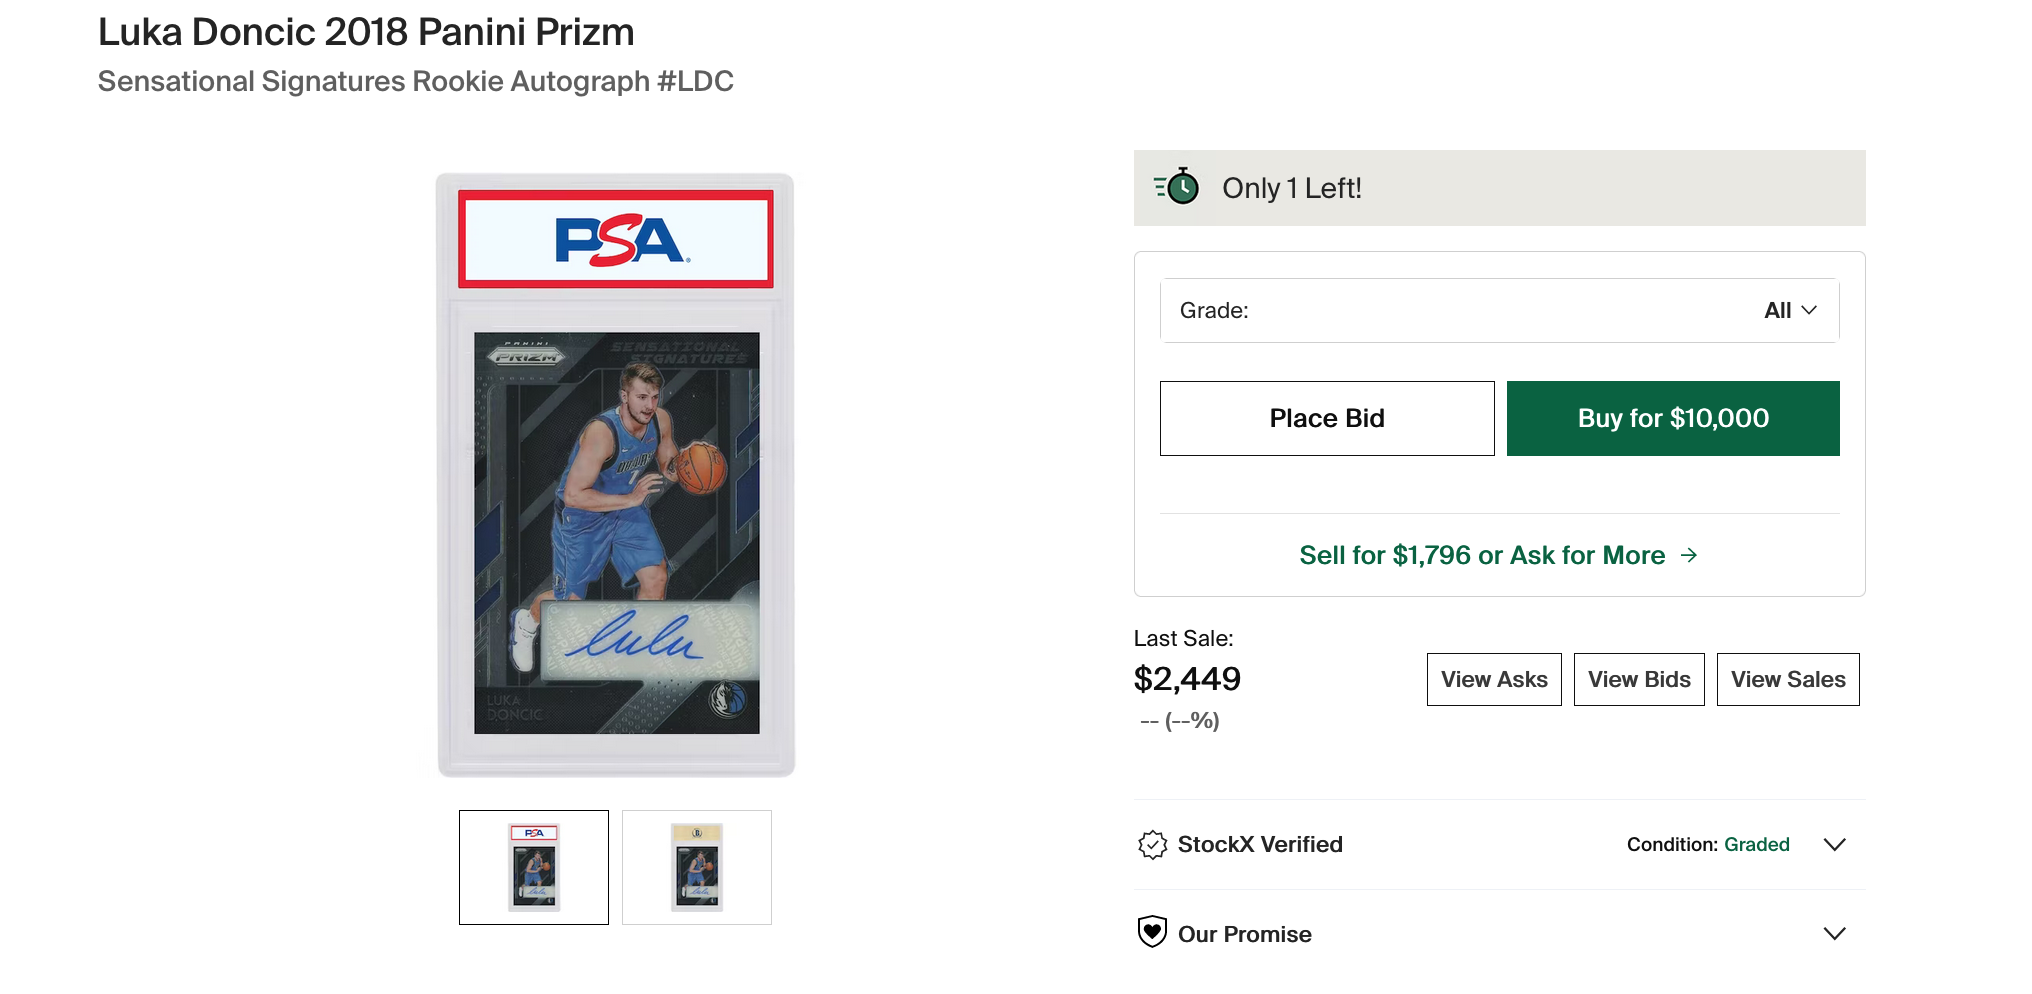Open the View Asks list

pyautogui.click(x=1494, y=680)
